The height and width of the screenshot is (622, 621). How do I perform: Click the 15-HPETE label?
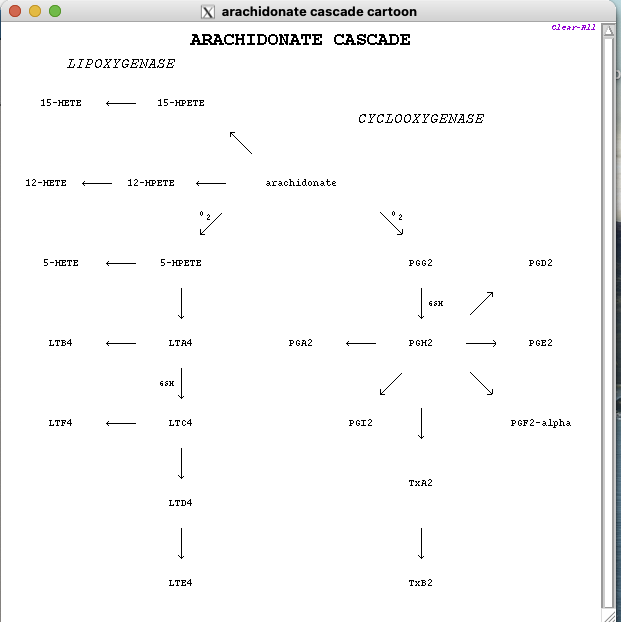pos(181,103)
